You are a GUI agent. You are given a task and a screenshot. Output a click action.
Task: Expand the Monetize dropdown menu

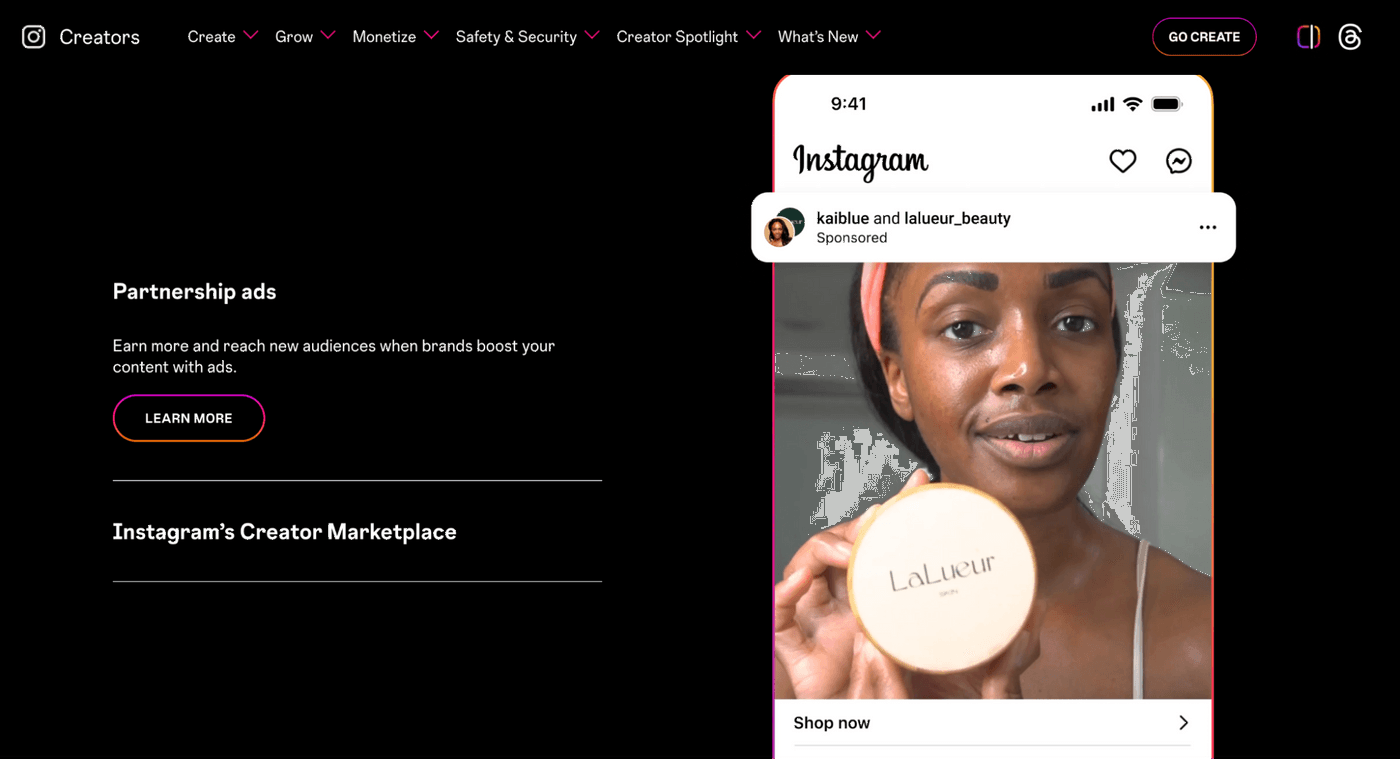[395, 37]
